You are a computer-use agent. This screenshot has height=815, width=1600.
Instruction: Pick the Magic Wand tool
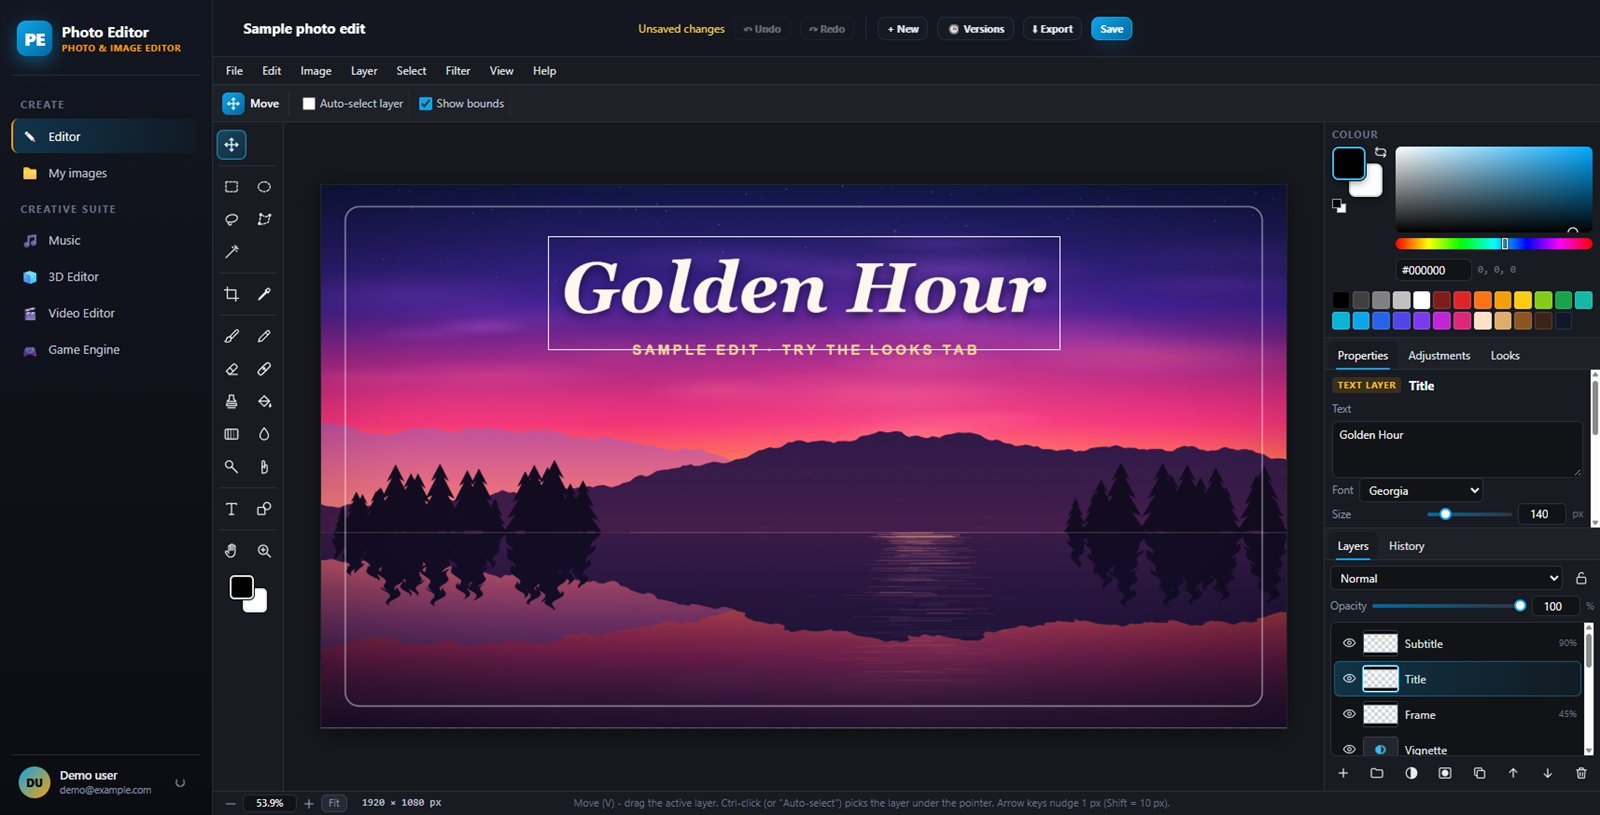click(231, 252)
